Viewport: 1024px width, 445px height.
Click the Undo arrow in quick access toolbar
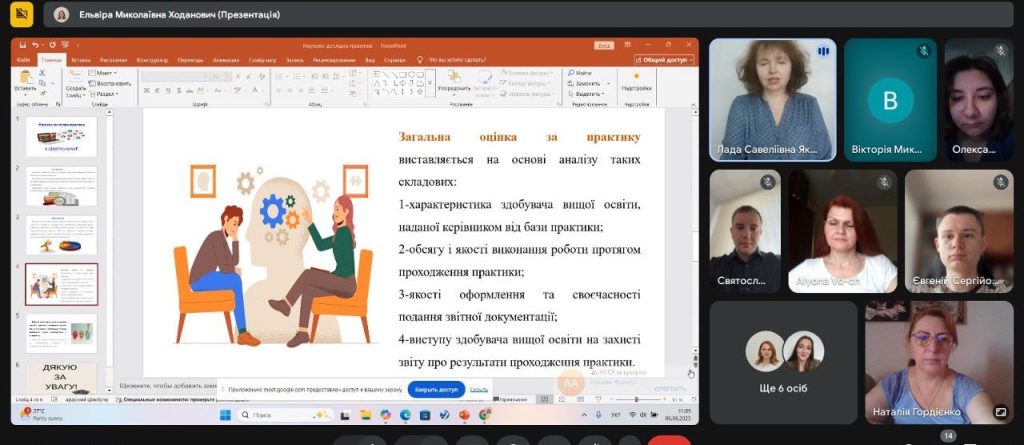coord(36,45)
